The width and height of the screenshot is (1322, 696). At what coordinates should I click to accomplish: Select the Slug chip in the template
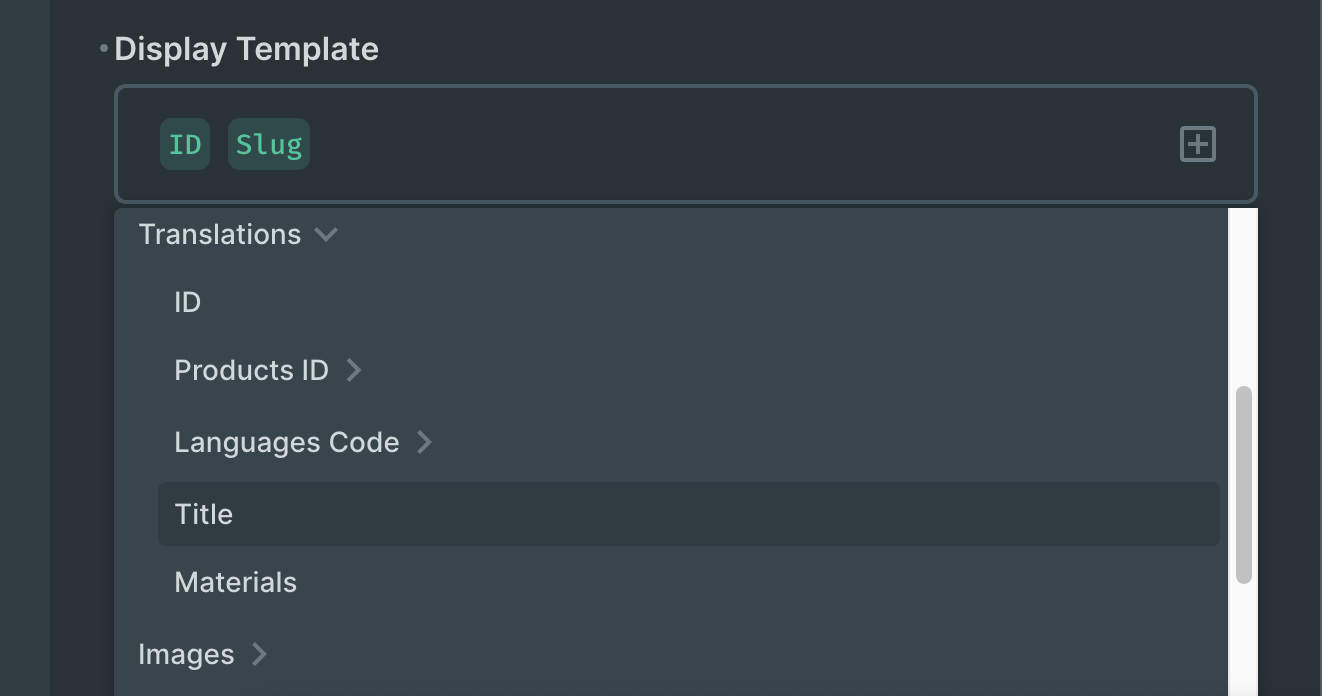[268, 144]
